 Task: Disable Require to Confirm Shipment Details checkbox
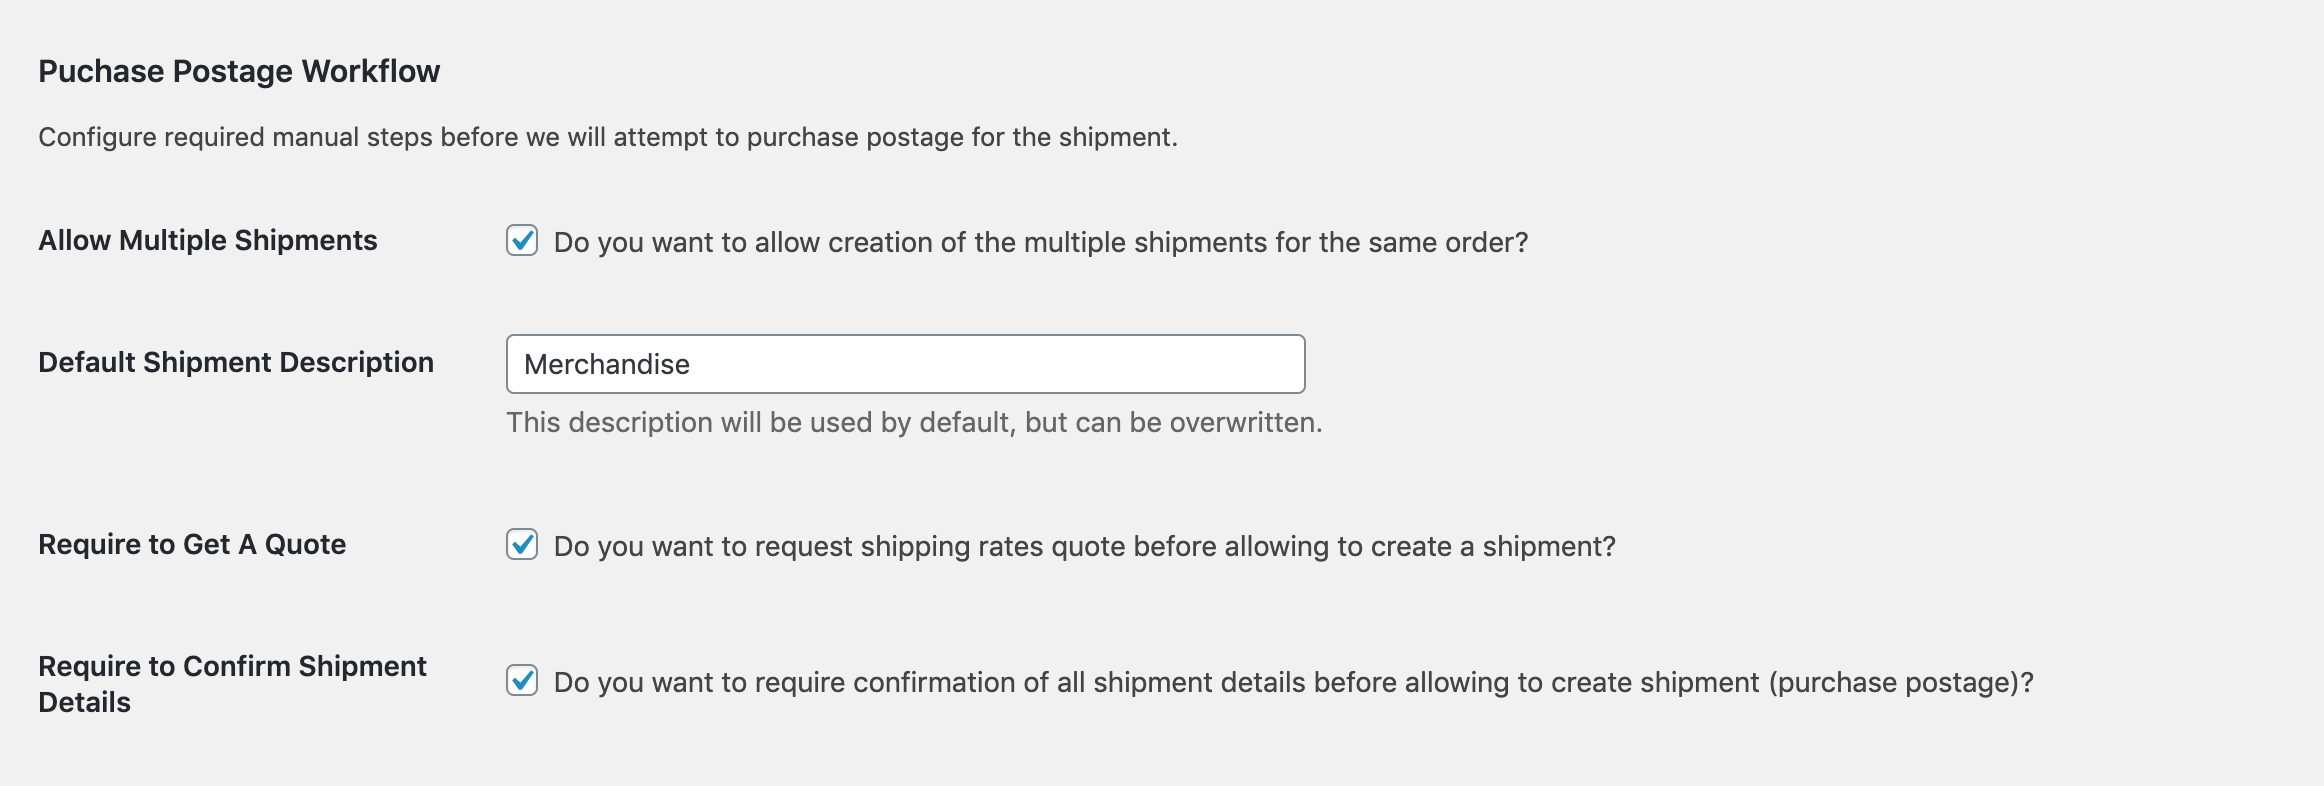click(x=522, y=681)
